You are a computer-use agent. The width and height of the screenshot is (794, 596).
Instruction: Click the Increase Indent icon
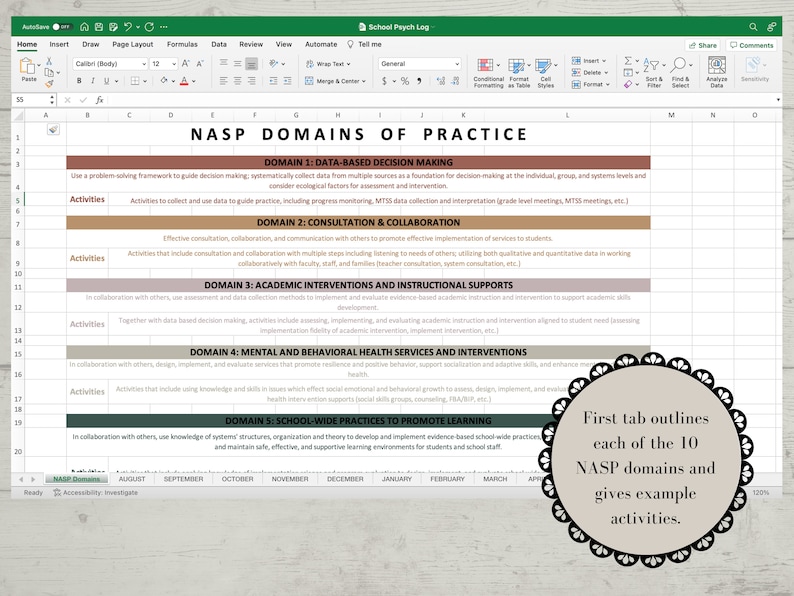pyautogui.click(x=287, y=81)
